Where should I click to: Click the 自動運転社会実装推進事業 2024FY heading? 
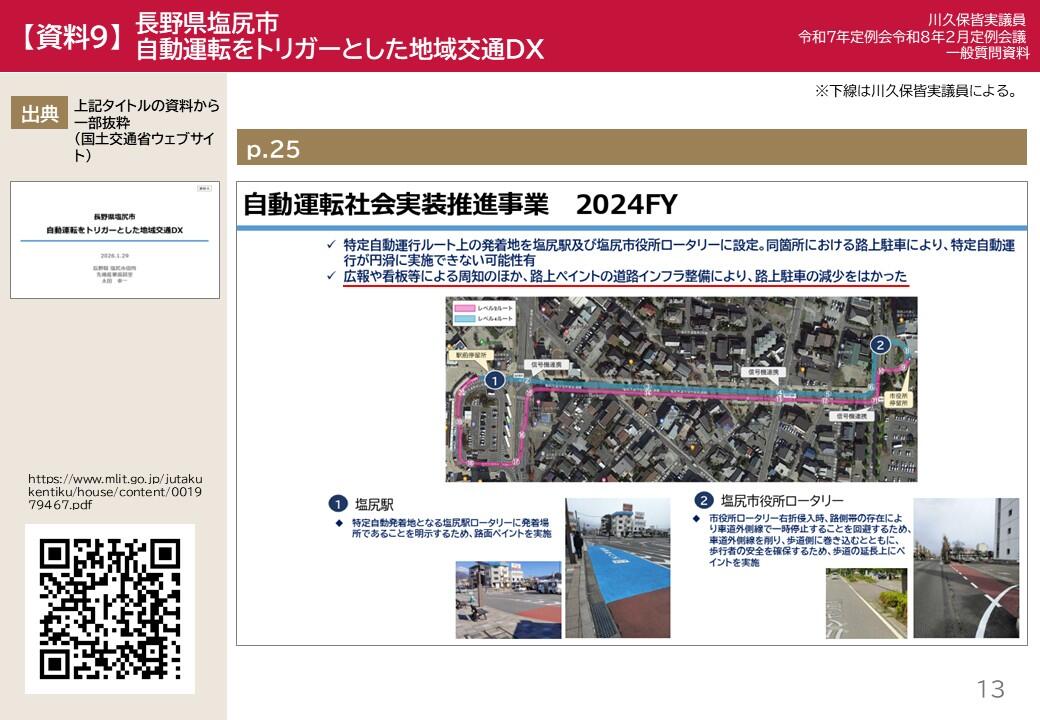[460, 205]
